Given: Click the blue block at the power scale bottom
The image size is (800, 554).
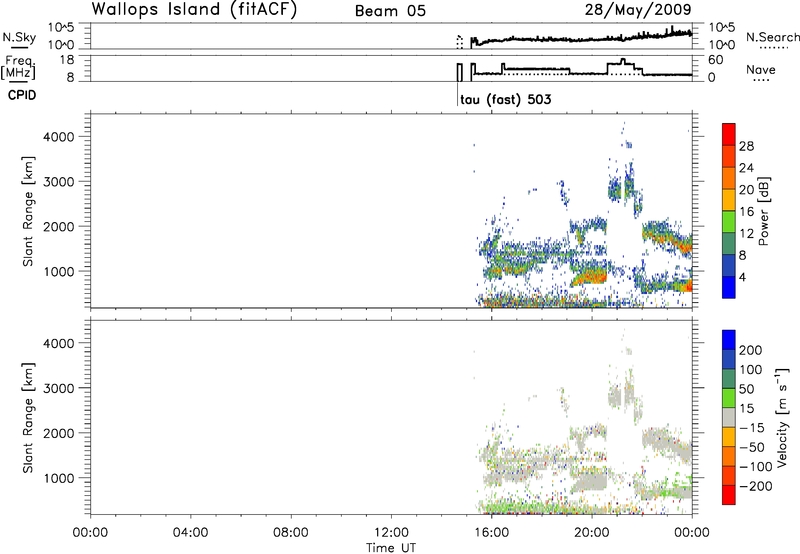Looking at the screenshot, I should pos(729,287).
